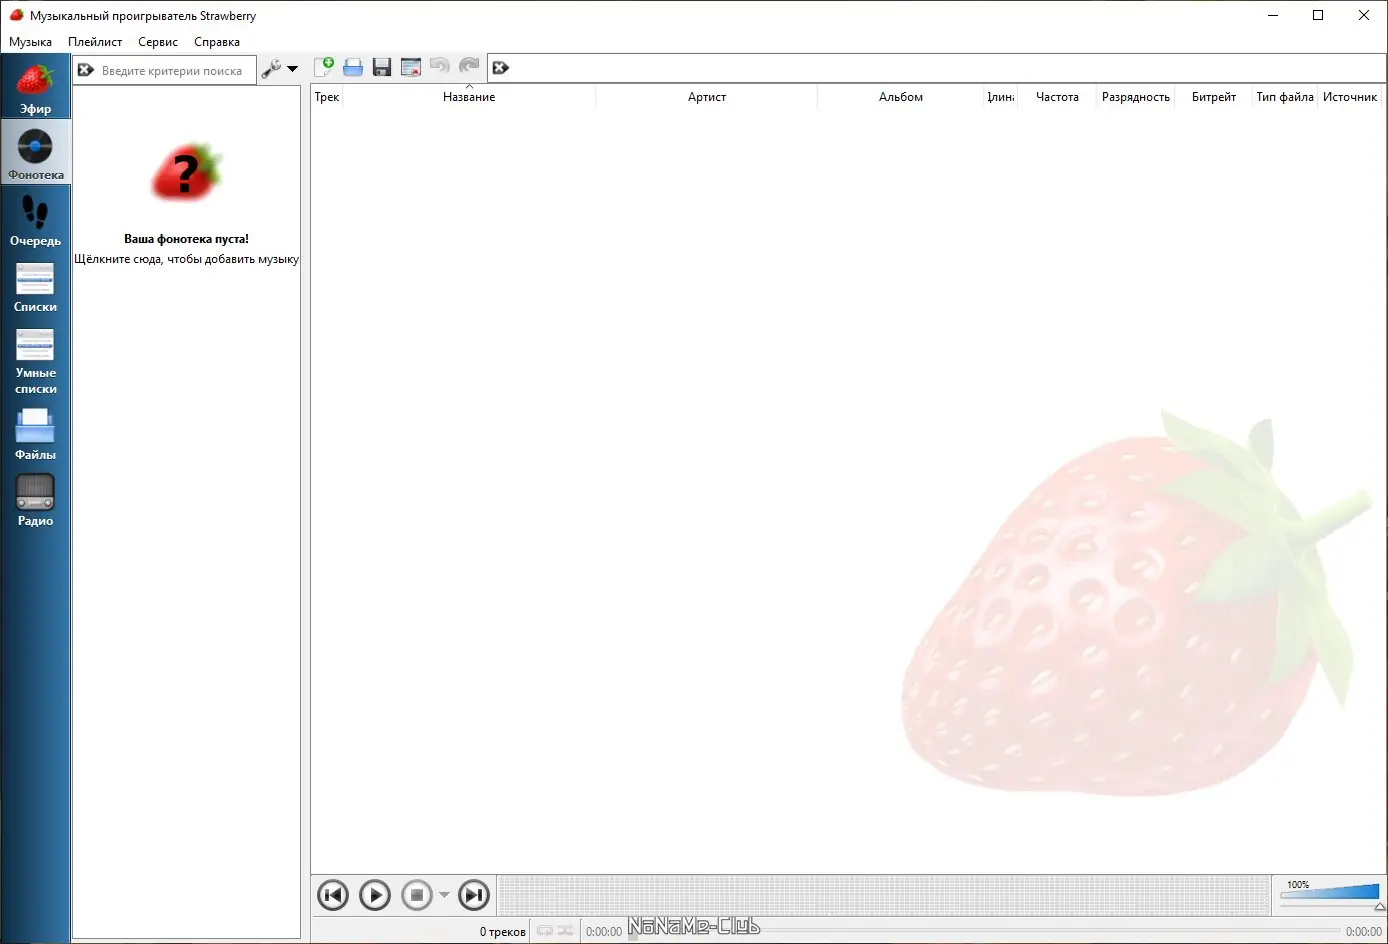Click the '0 треков' status text
This screenshot has height=944, width=1388.
click(503, 932)
